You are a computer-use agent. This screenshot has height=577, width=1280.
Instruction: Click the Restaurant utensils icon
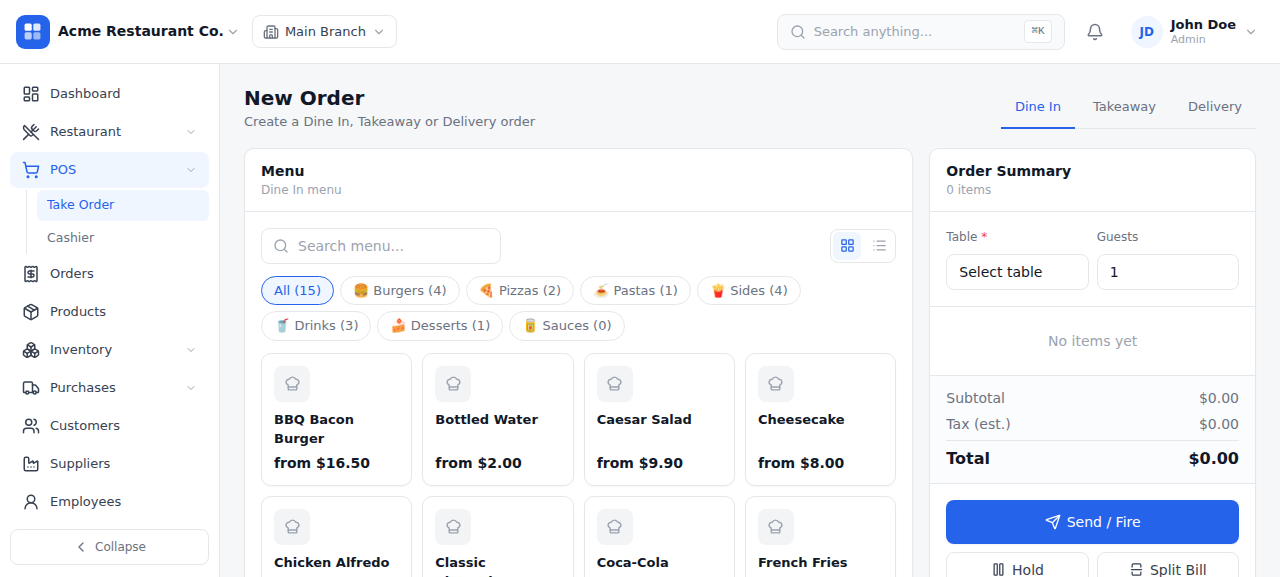(31, 132)
